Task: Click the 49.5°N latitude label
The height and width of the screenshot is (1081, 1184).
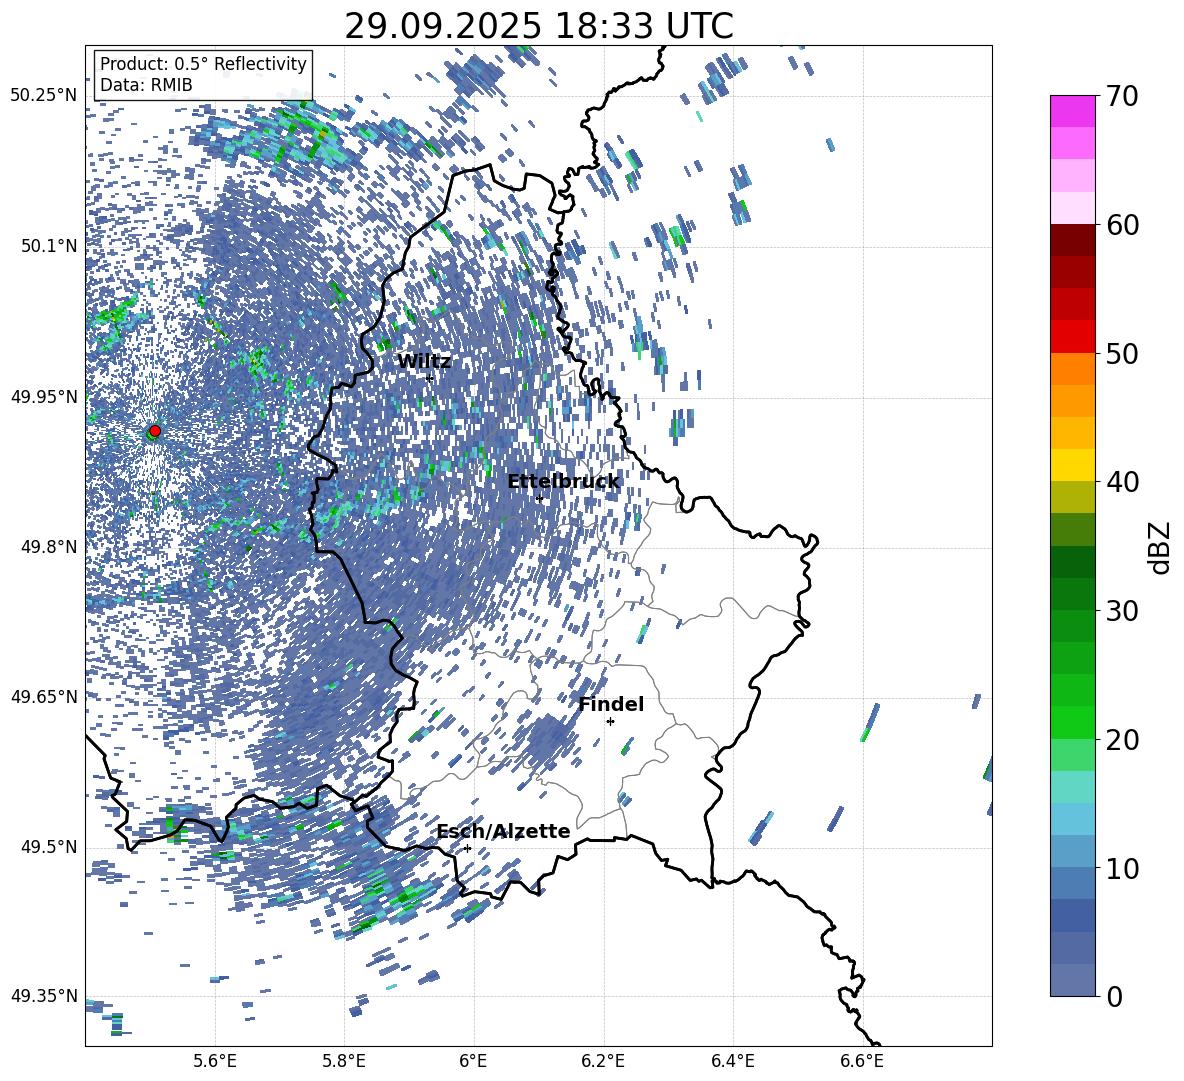Action: pyautogui.click(x=48, y=846)
